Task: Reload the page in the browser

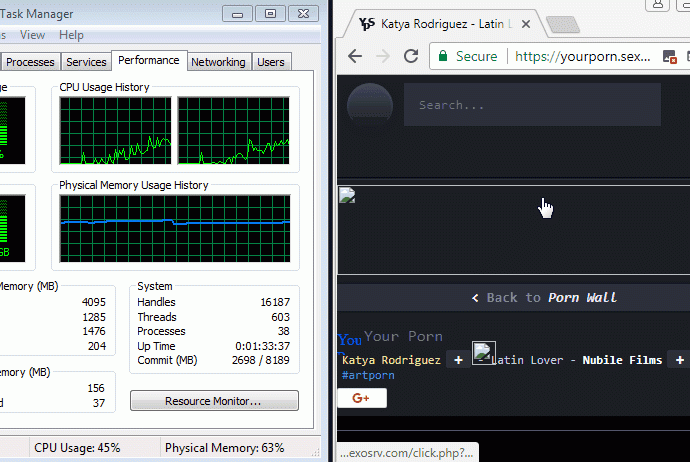Action: click(411, 56)
